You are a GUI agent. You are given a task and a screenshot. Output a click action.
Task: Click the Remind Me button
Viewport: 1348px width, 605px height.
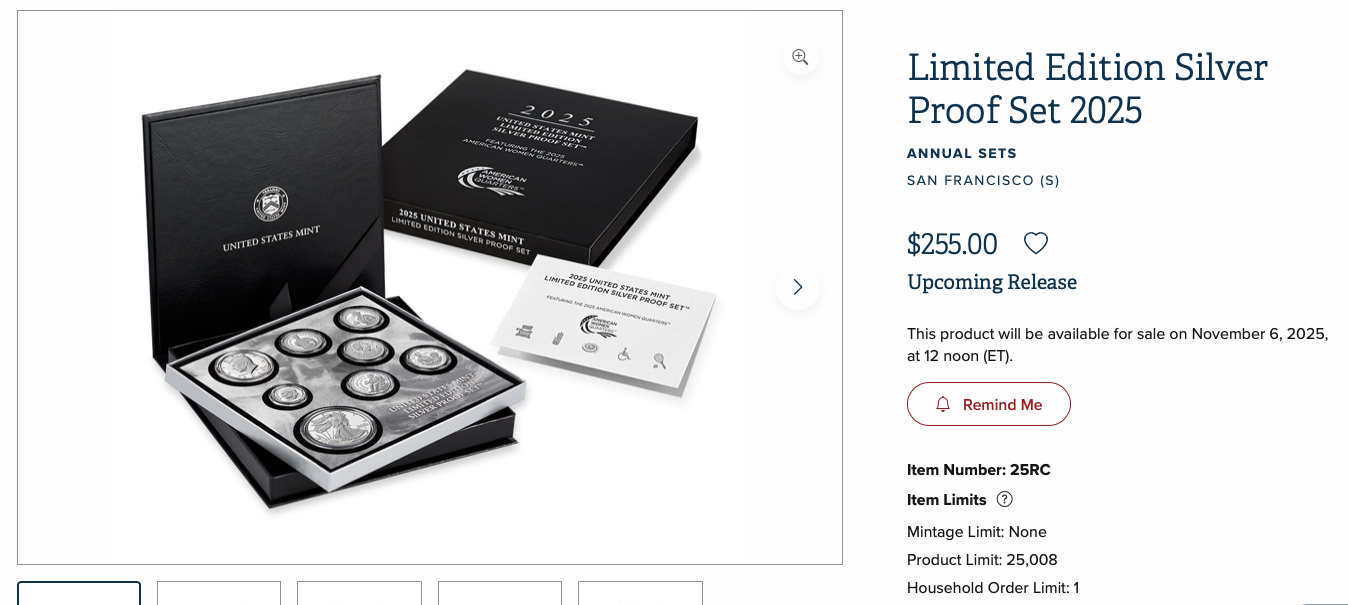989,404
